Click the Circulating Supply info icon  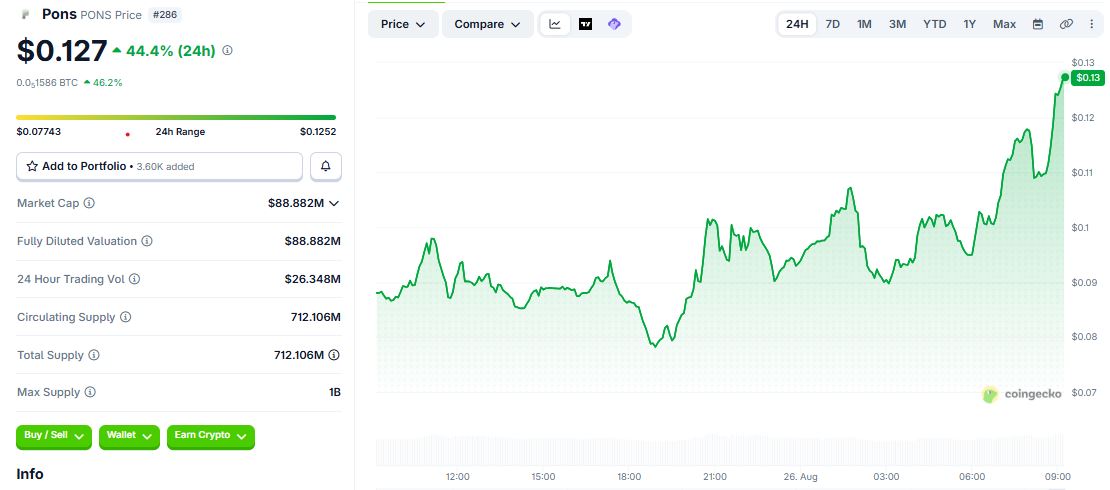[x=125, y=317]
